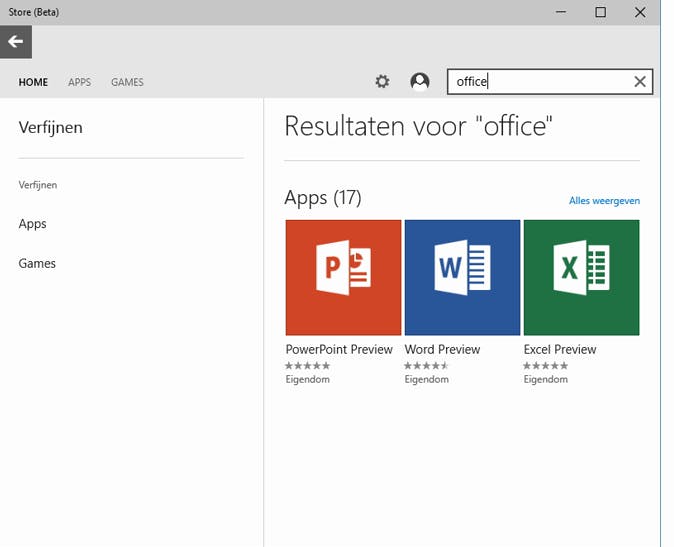Click the 'Alles weergeven' link
674x547 pixels.
[604, 201]
